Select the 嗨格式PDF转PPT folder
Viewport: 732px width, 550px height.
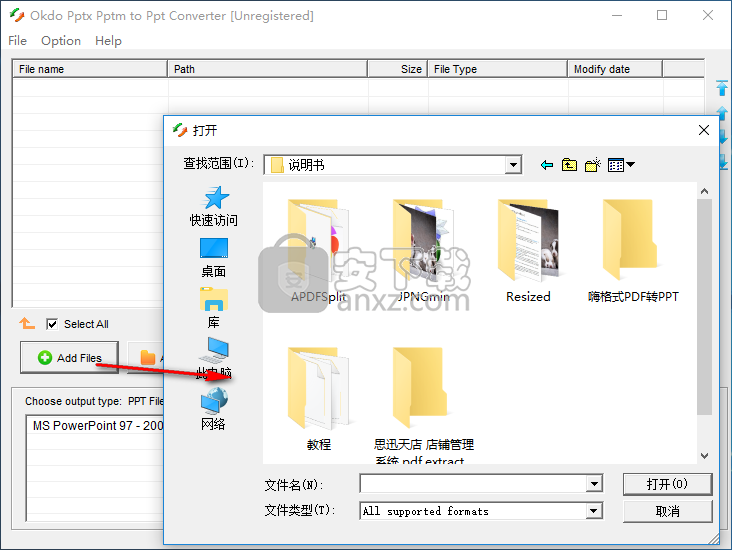click(x=633, y=251)
